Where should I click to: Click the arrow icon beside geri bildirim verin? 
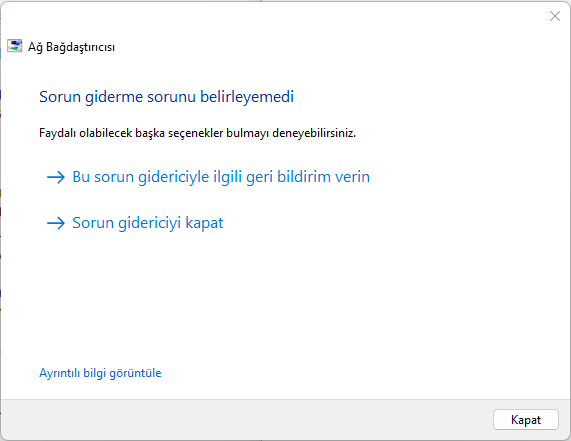click(56, 177)
